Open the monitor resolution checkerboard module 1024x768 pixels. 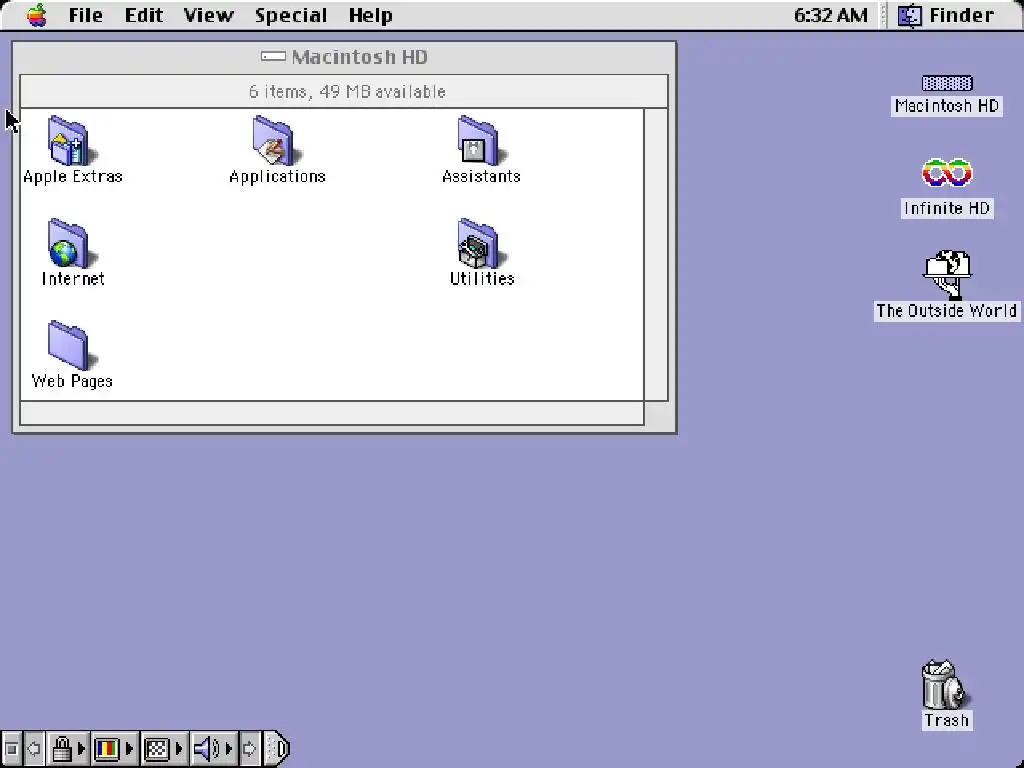click(163, 749)
